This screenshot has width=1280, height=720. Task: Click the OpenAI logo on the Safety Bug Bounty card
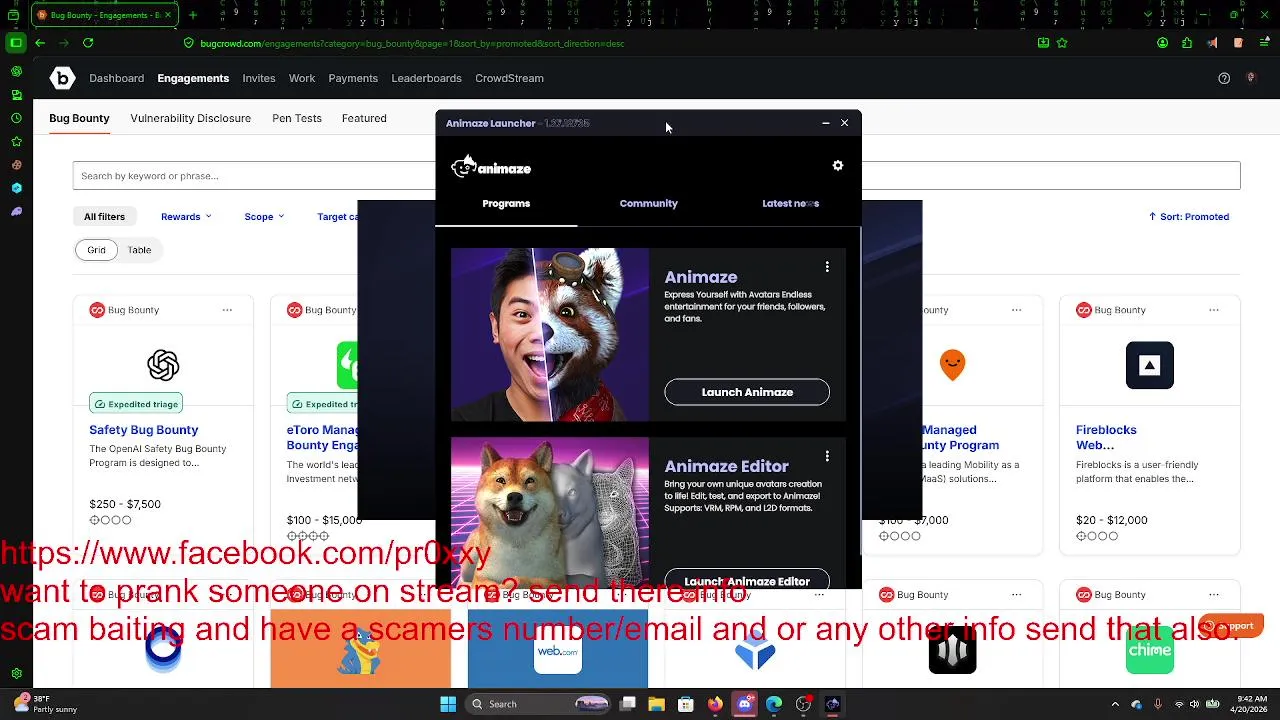coord(163,365)
